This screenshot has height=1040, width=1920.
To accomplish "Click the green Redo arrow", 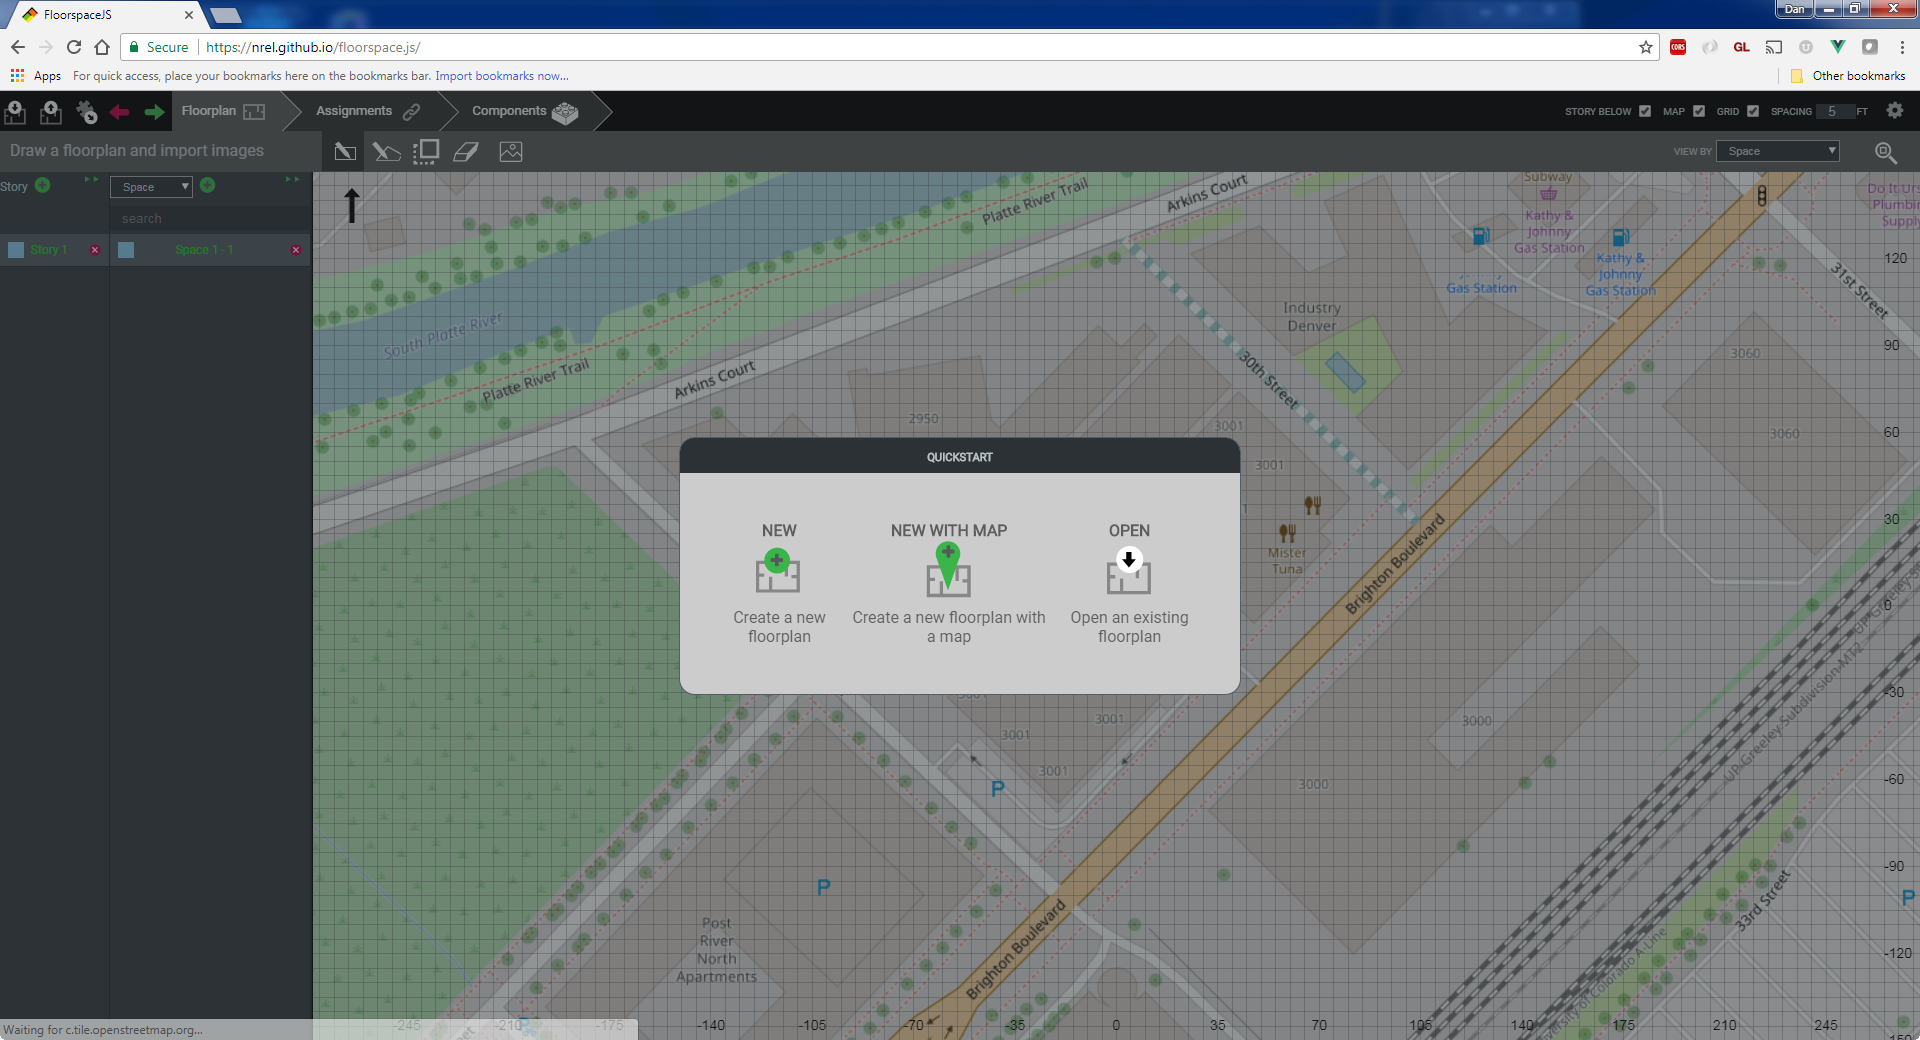I will click(154, 112).
